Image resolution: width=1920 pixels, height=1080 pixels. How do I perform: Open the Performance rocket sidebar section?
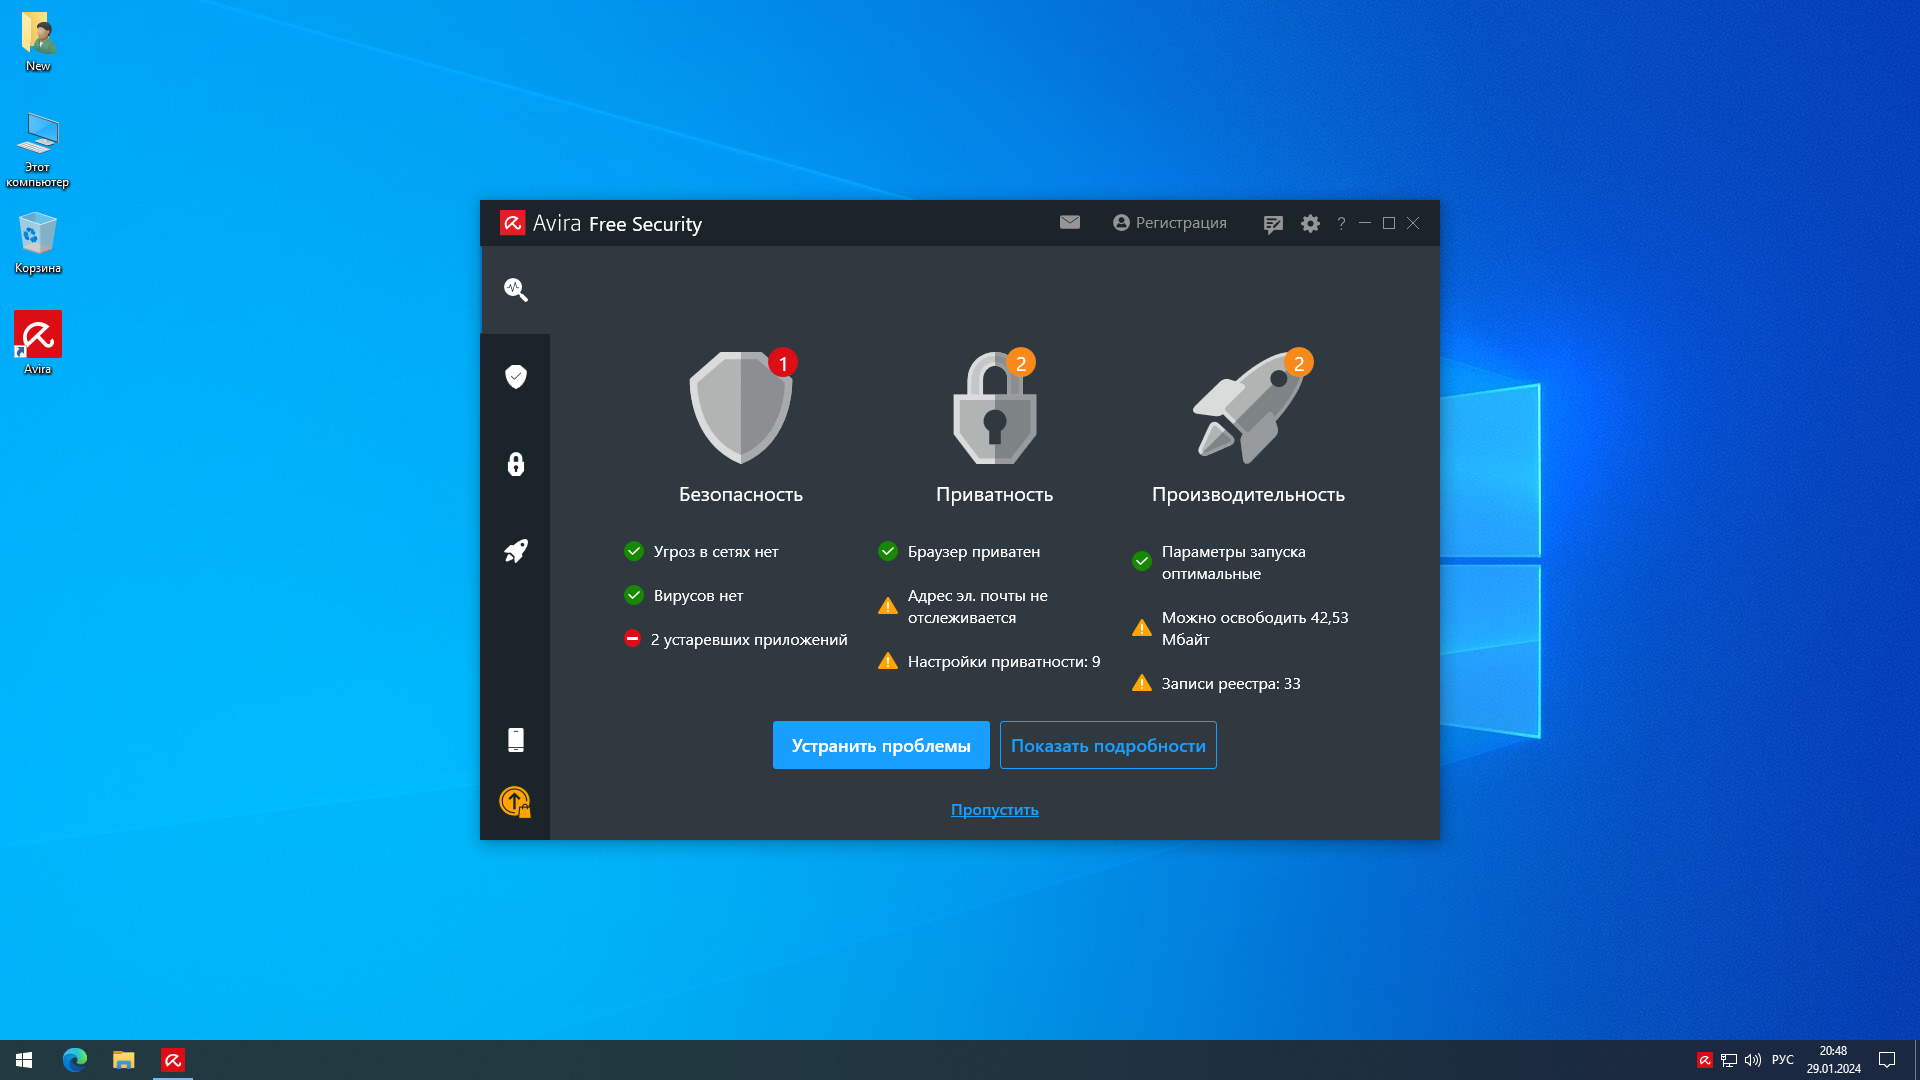[x=516, y=551]
